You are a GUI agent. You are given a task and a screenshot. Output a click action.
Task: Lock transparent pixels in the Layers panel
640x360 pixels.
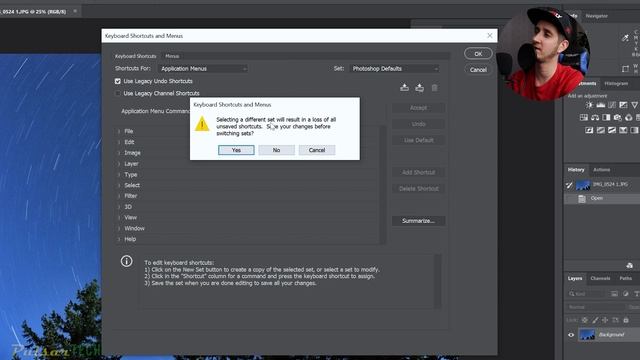click(585, 320)
